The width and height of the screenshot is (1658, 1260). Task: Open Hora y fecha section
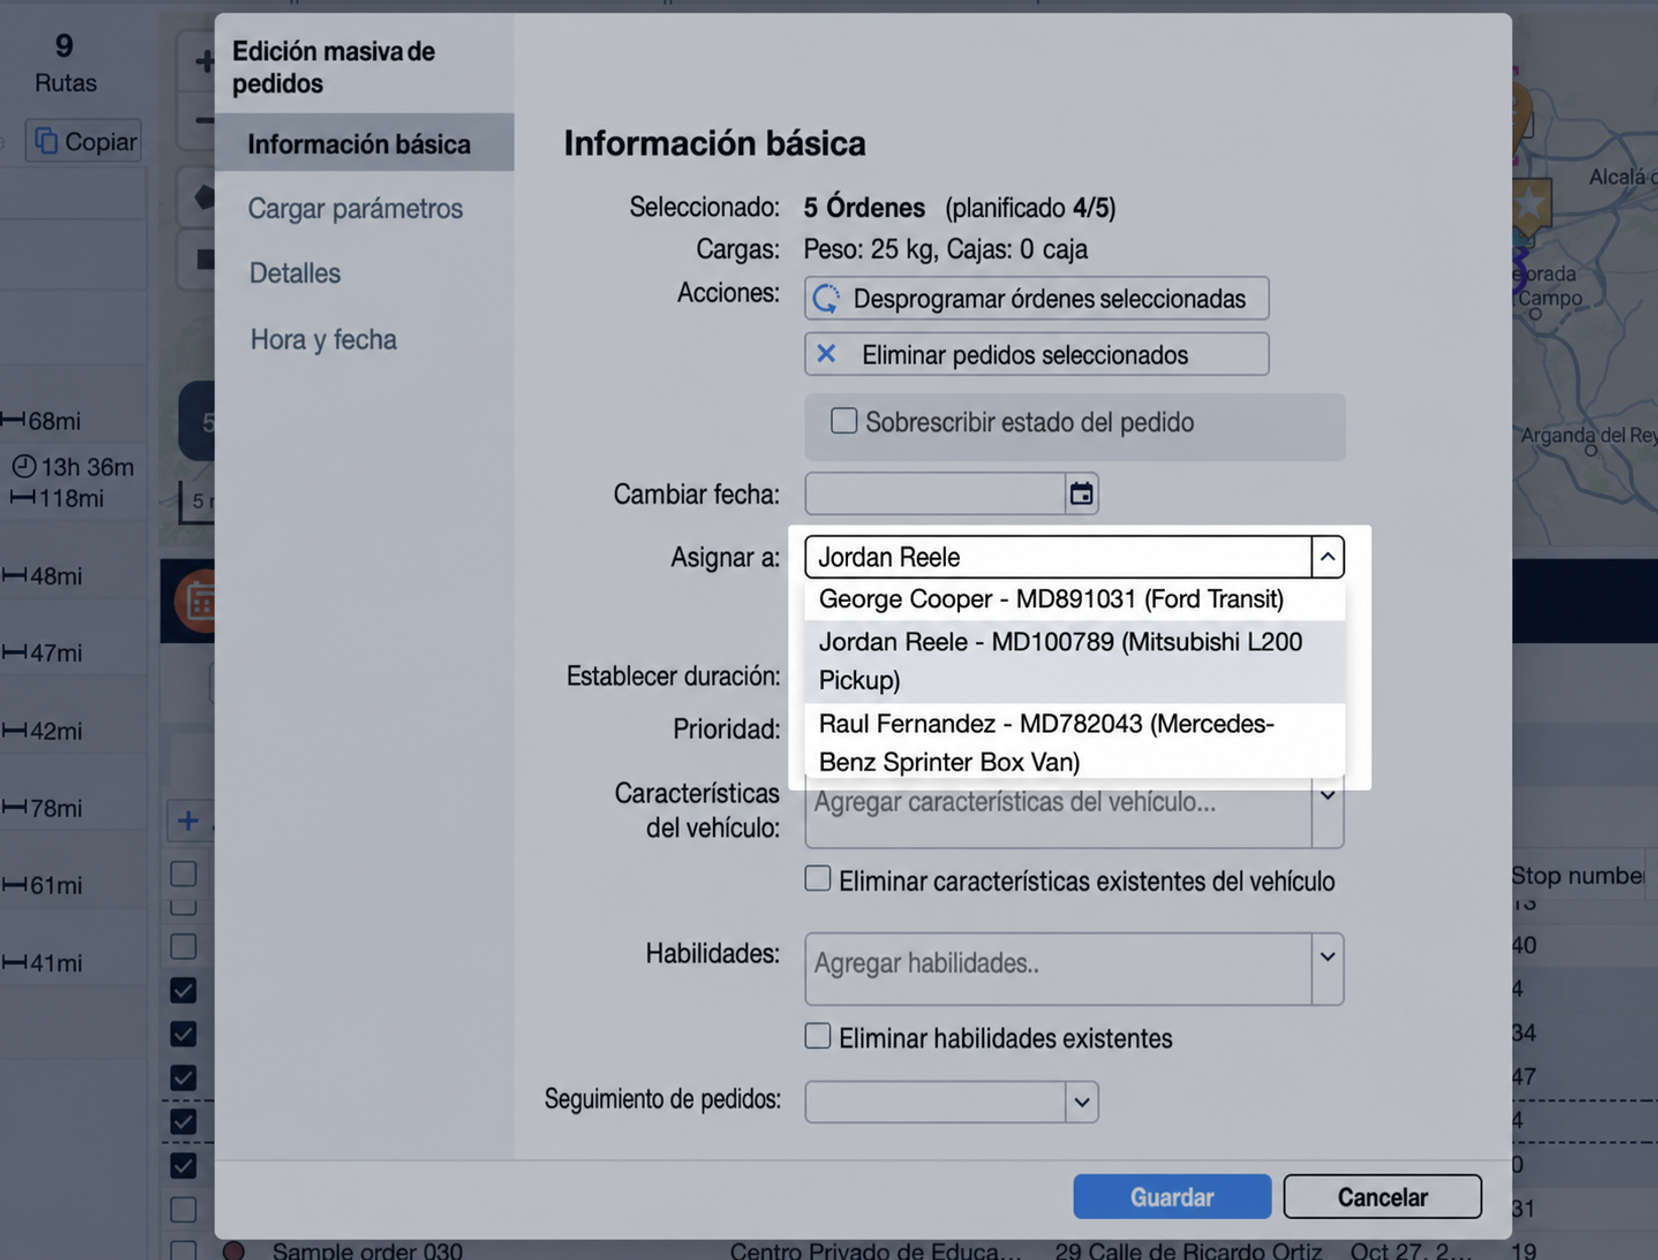323,340
